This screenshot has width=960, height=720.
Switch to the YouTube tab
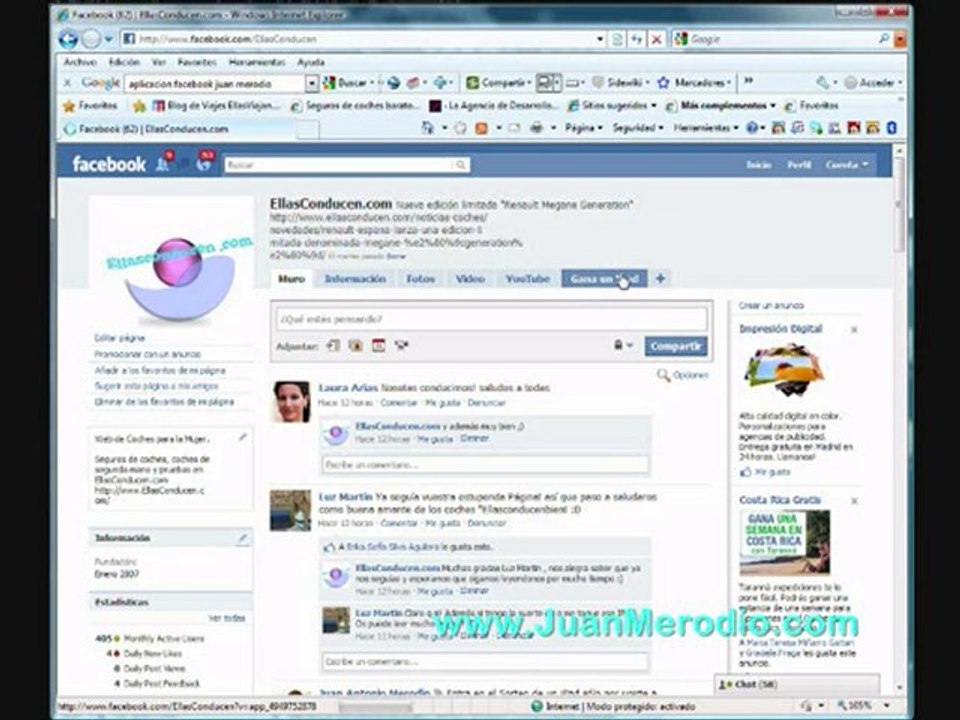(x=528, y=279)
